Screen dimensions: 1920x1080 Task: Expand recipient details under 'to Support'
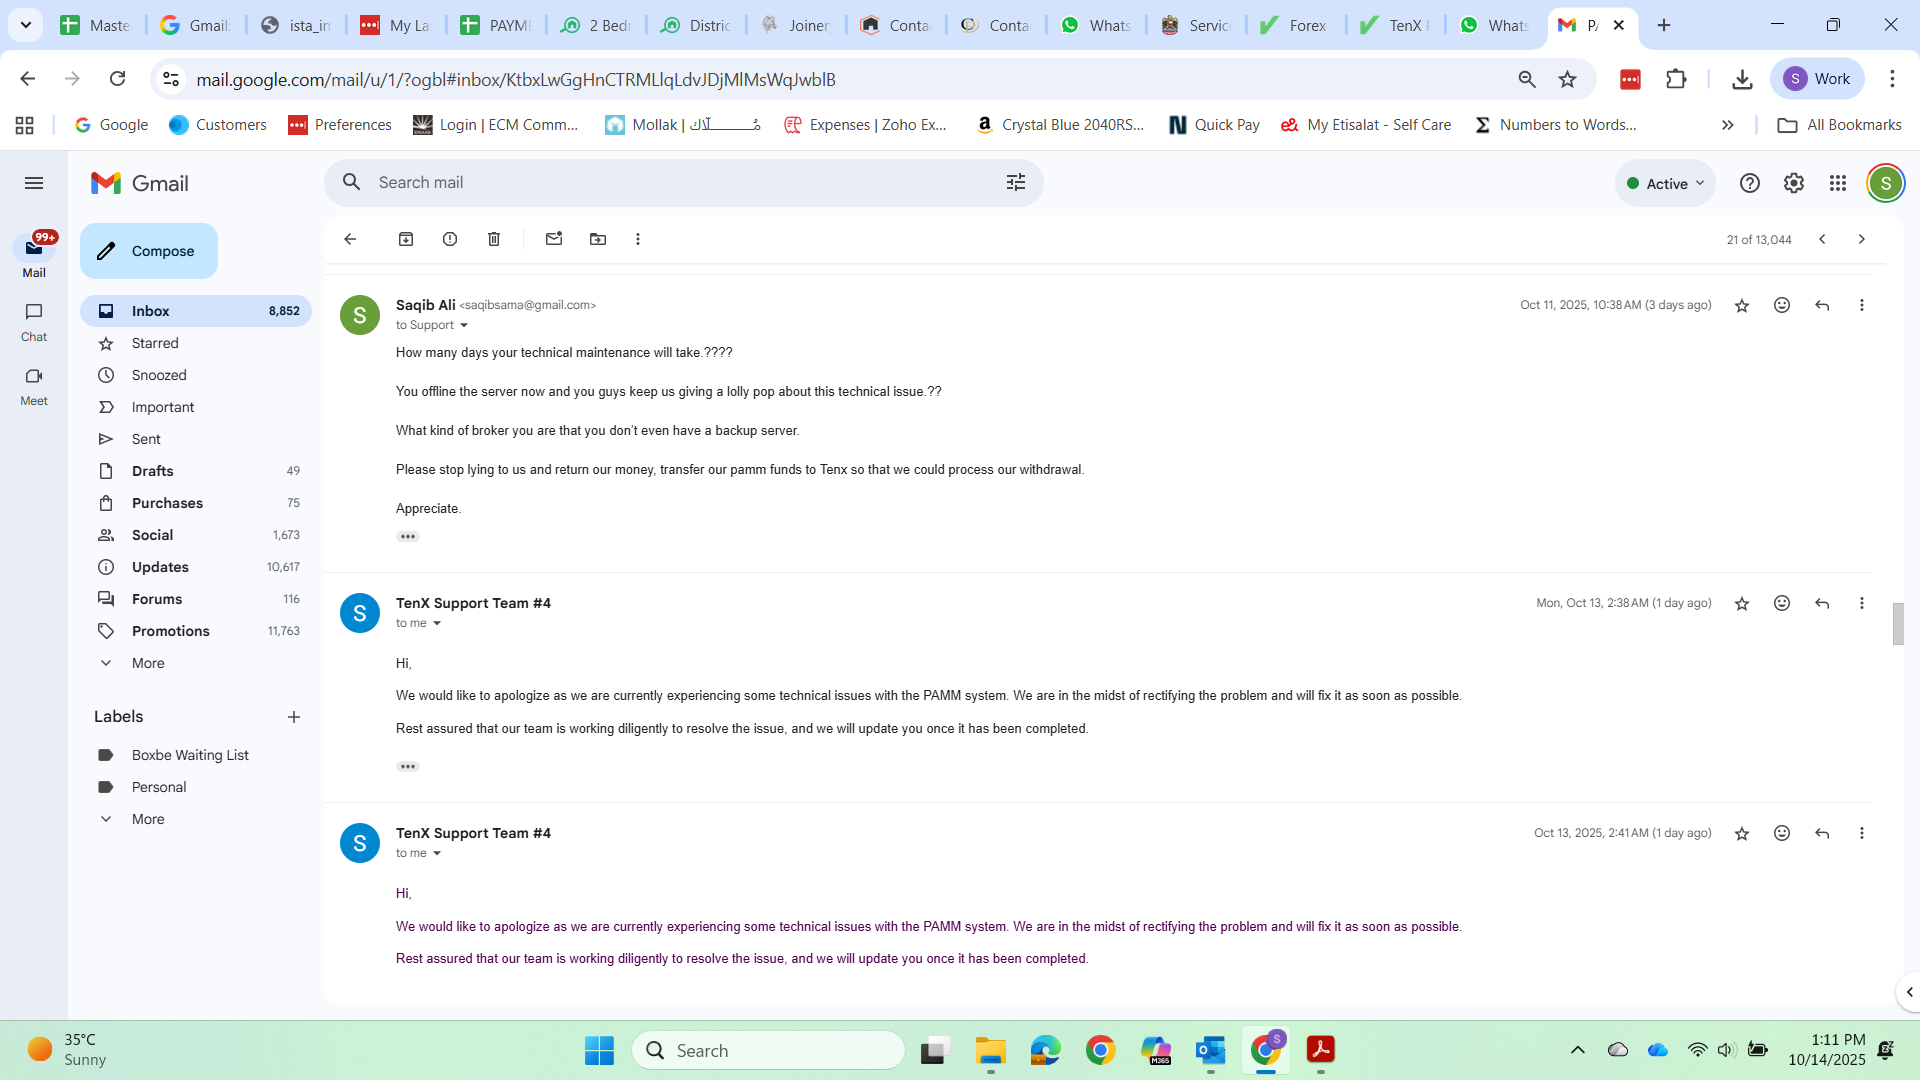click(464, 325)
